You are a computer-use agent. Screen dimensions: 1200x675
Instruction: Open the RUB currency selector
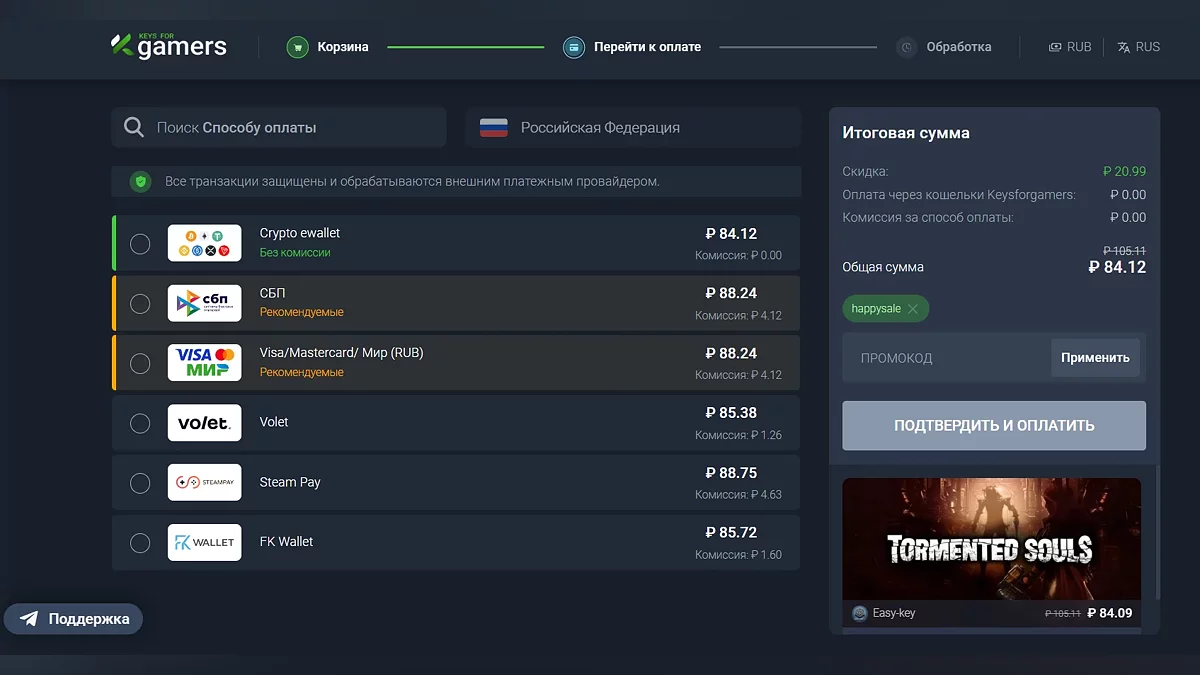(1069, 47)
